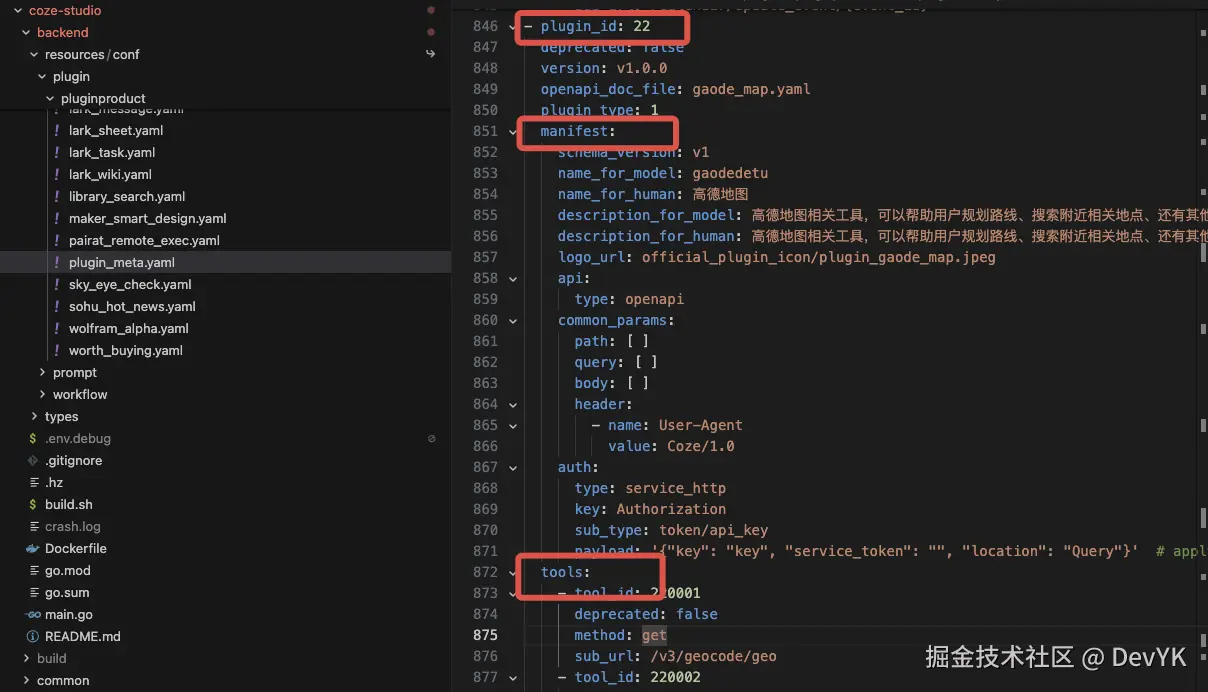Click the file icon beside go.mod
This screenshot has width=1208, height=692.
click(33, 571)
